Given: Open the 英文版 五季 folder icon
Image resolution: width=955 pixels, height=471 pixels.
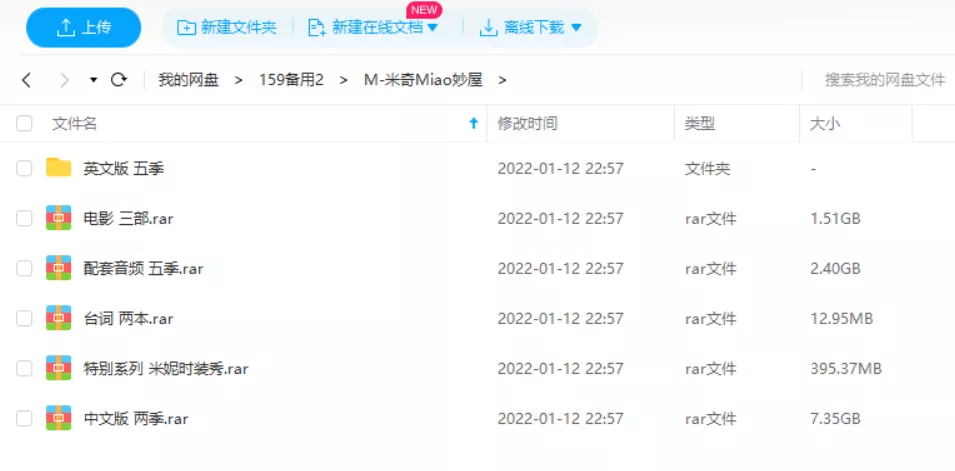Looking at the screenshot, I should click(x=59, y=168).
